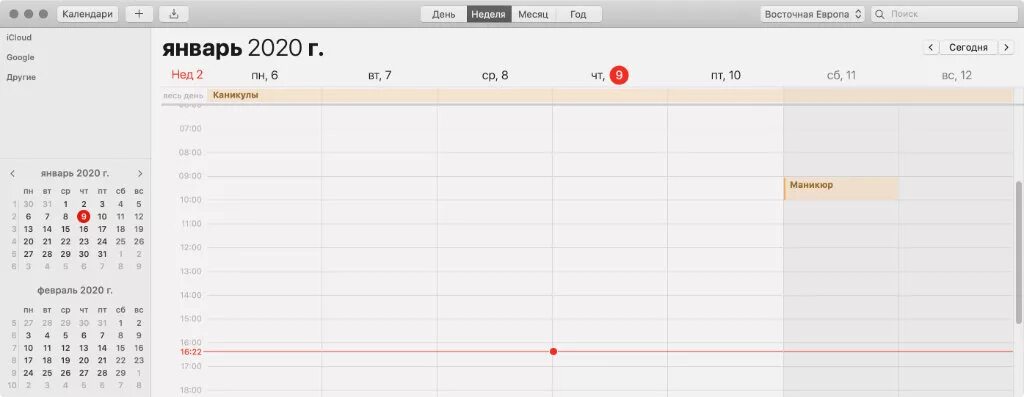This screenshot has width=1024, height=397.
Task: Click the 09:00 time label
Action: (191, 176)
